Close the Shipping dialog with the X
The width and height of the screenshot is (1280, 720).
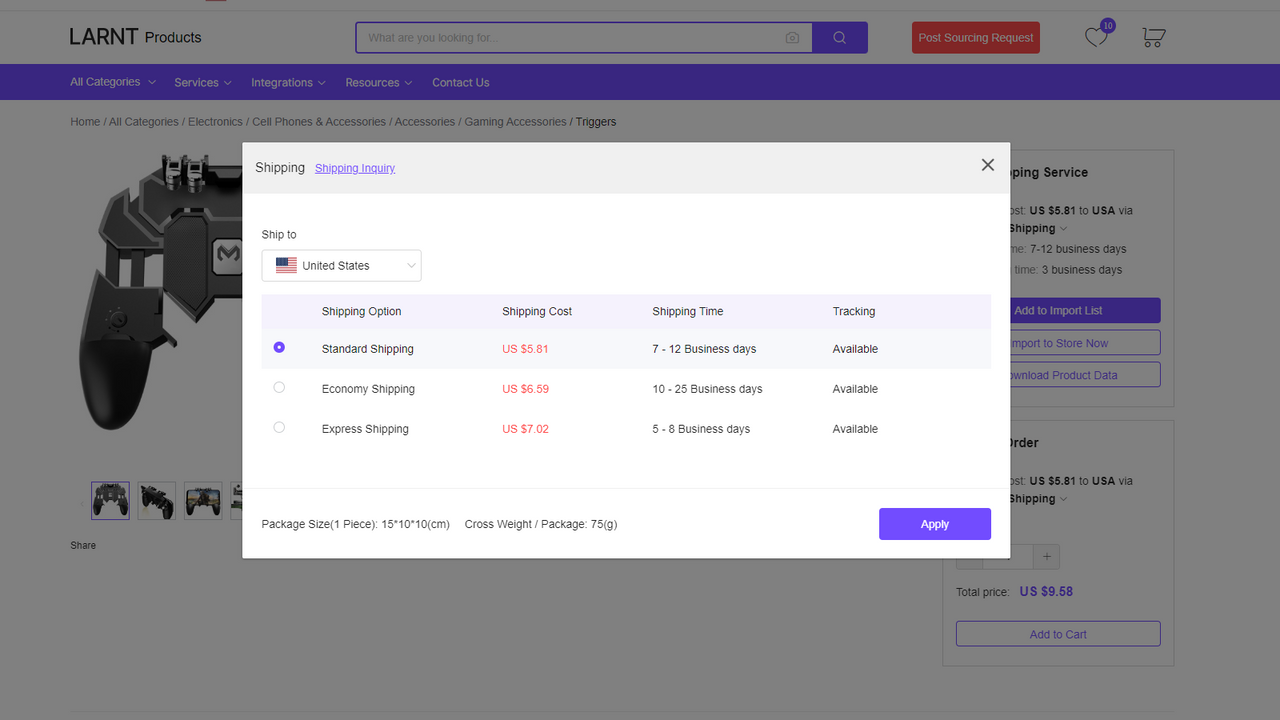tap(987, 164)
